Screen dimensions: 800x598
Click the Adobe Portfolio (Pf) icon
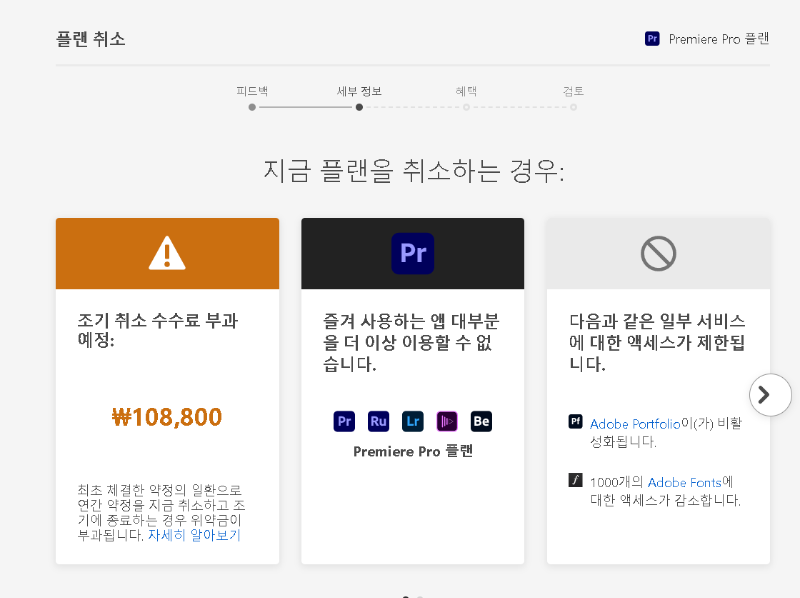click(x=576, y=421)
